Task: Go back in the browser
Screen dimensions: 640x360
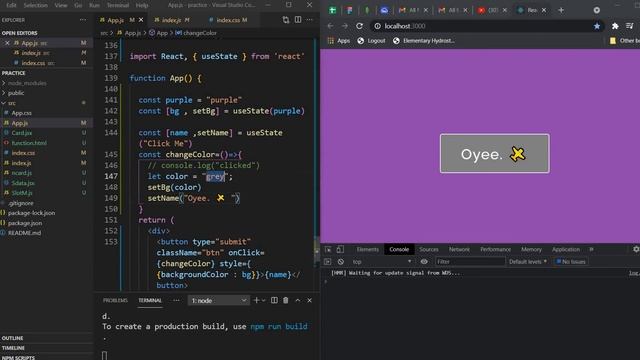Action: [x=330, y=26]
